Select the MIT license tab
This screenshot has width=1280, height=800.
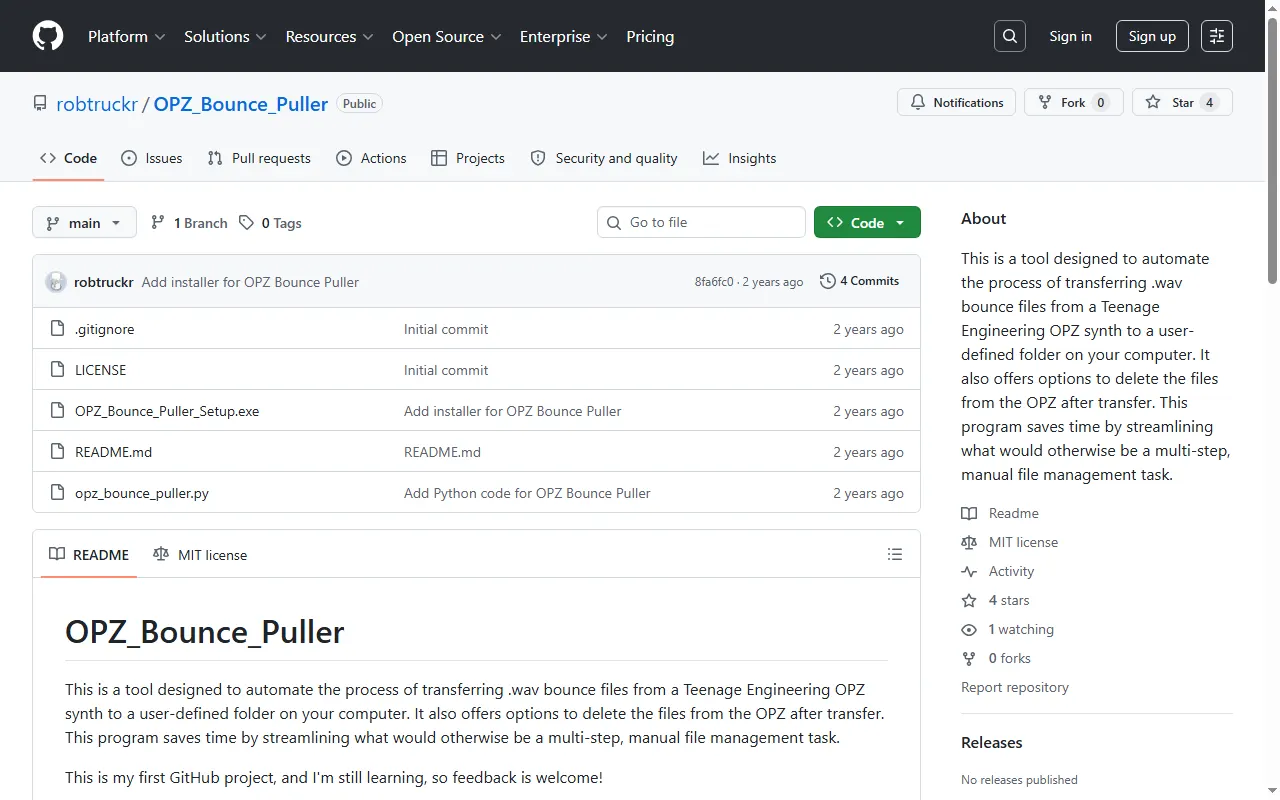(200, 554)
